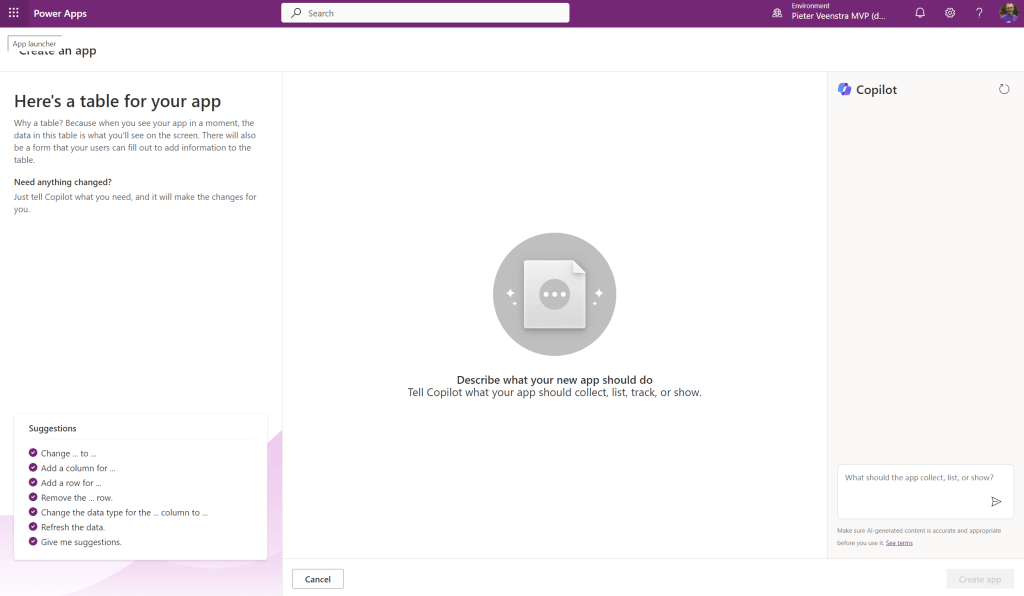The width and height of the screenshot is (1024, 596).
Task: Click the 'Need anything changed?' heading
Action: pos(63,182)
